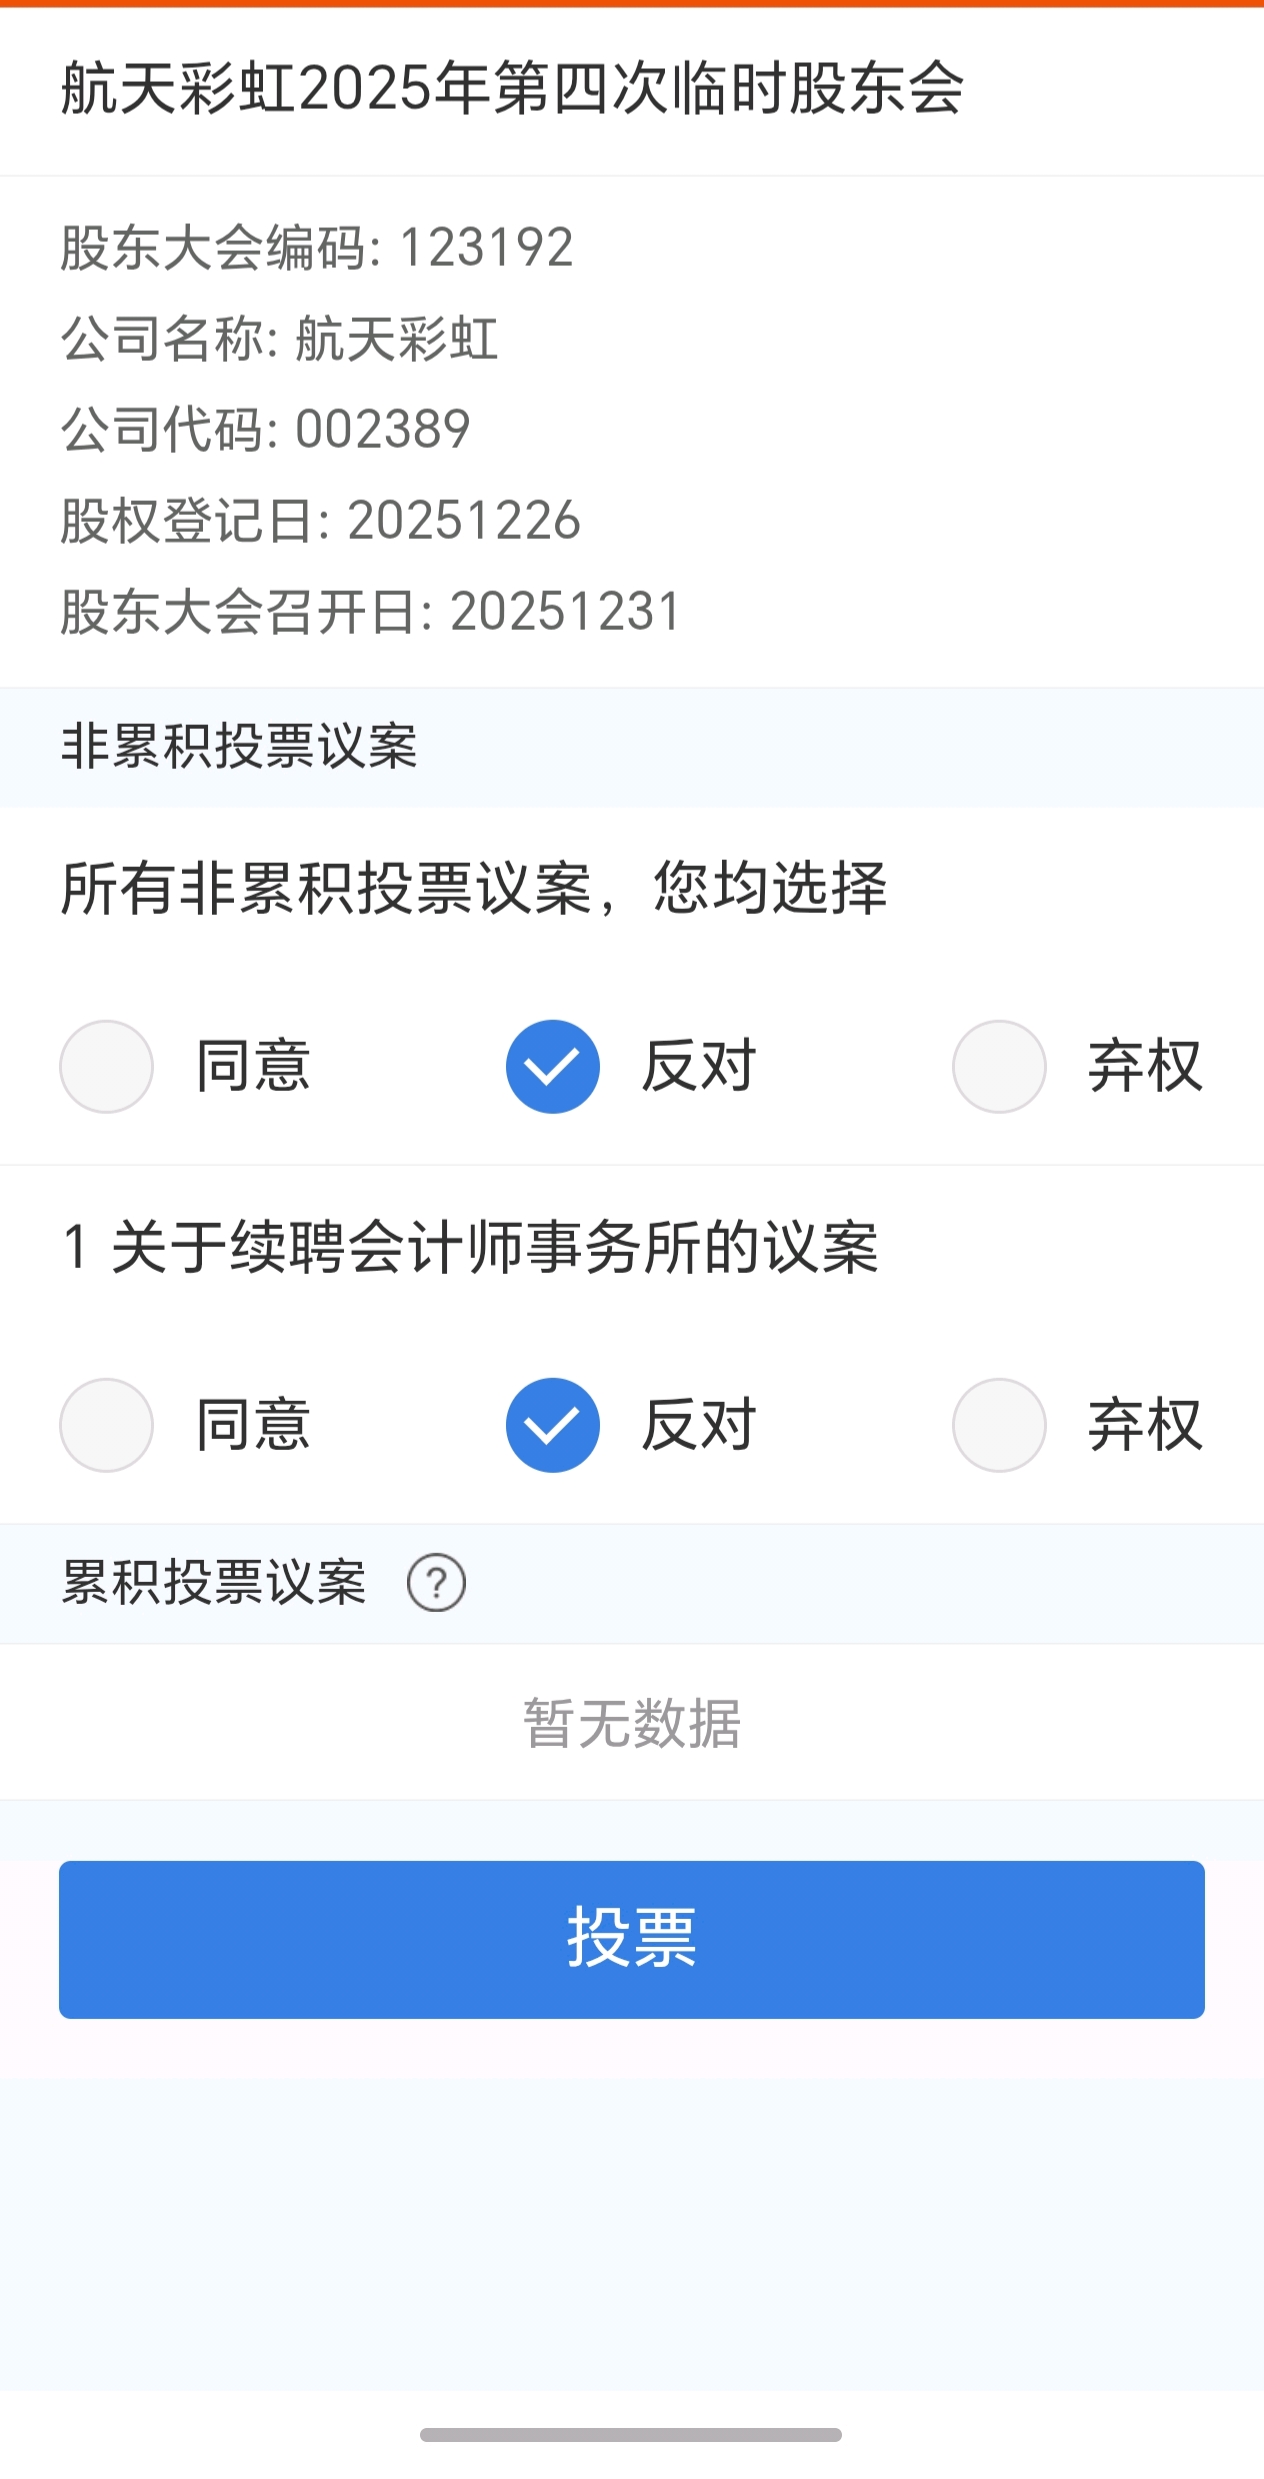Viewport: 1264px width, 2479px height.
Task: Tap the 累积投票议案 section header text
Action: coord(214,1583)
